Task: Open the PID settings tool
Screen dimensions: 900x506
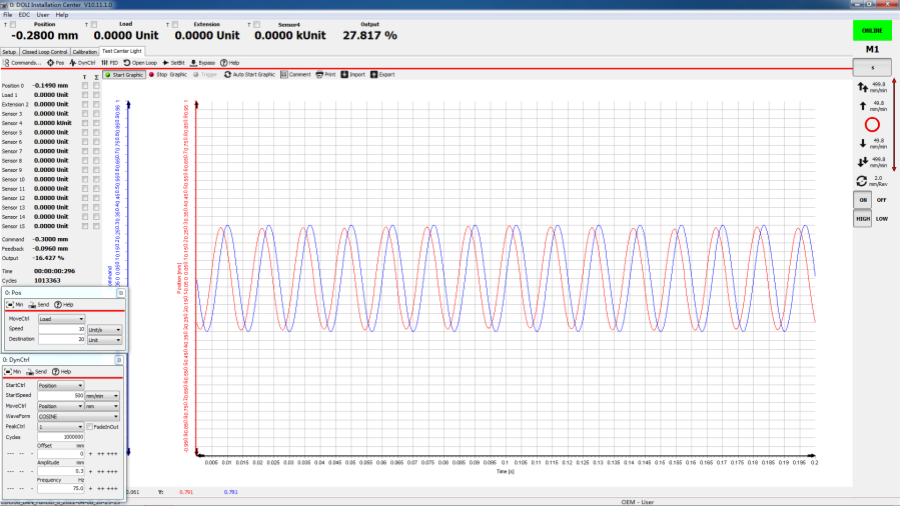Action: [x=110, y=63]
